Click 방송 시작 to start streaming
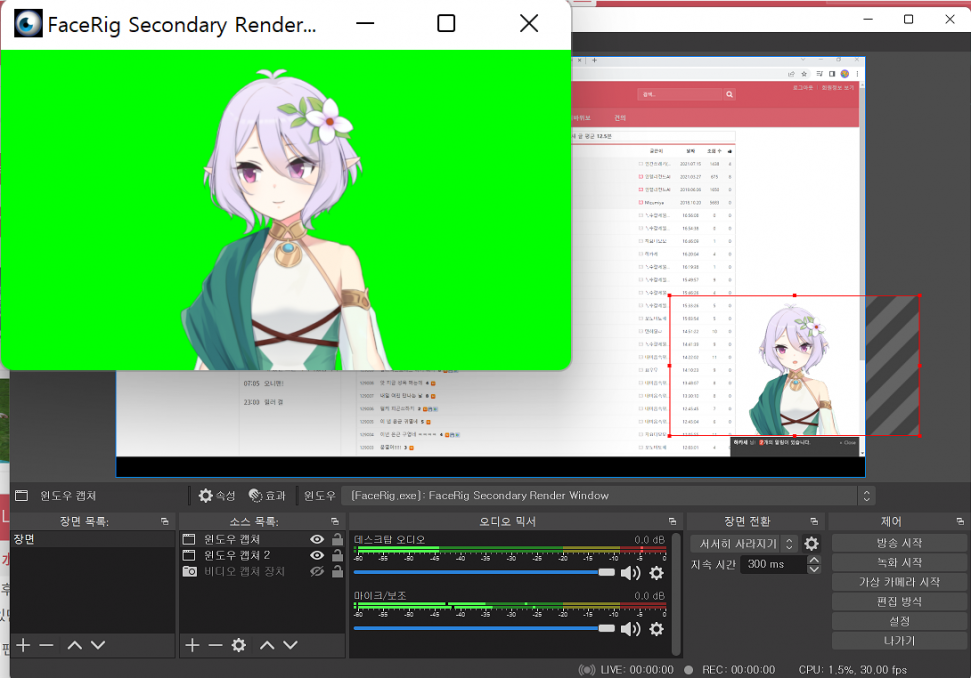The image size is (971, 678). (x=899, y=543)
